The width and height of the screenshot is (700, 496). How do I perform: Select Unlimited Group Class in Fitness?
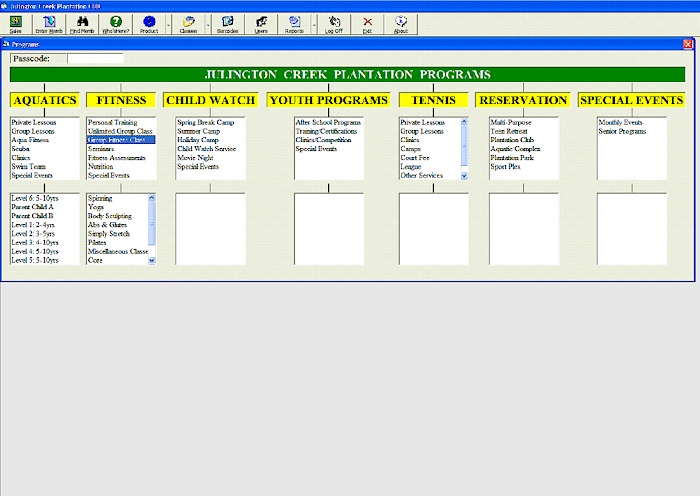tap(120, 131)
